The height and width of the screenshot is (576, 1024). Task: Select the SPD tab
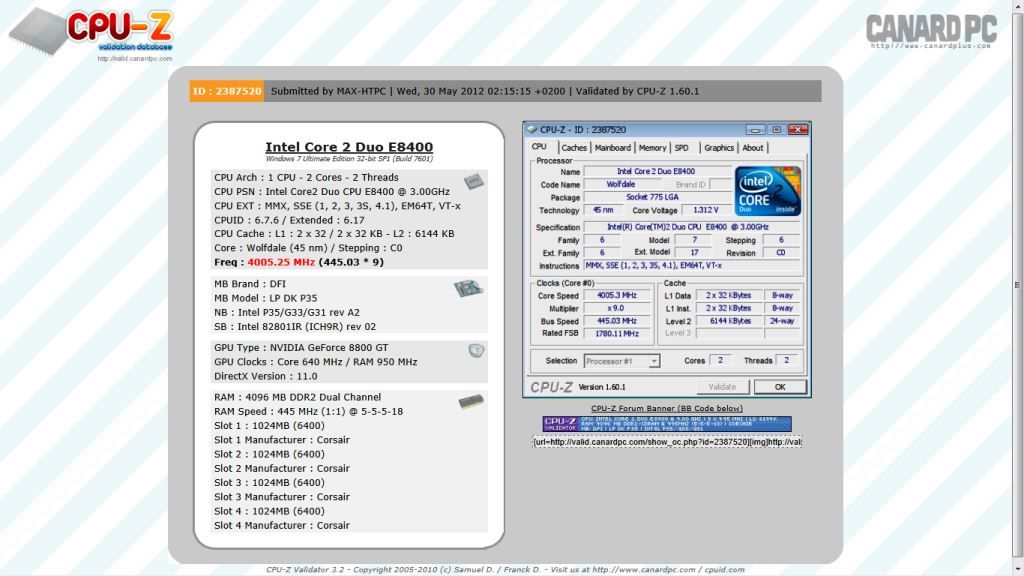681,148
